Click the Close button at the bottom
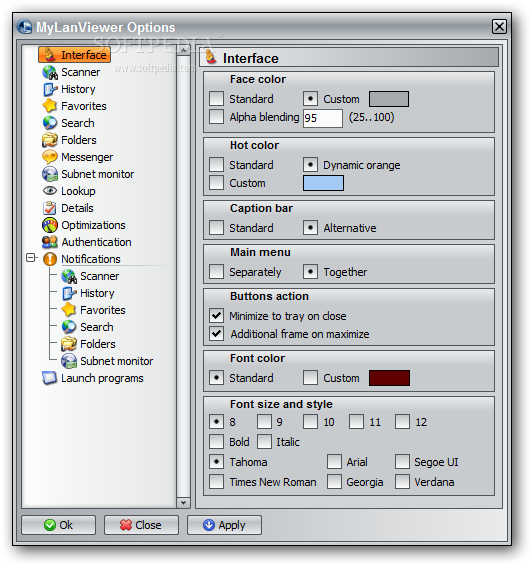The height and width of the screenshot is (566, 532). (141, 525)
